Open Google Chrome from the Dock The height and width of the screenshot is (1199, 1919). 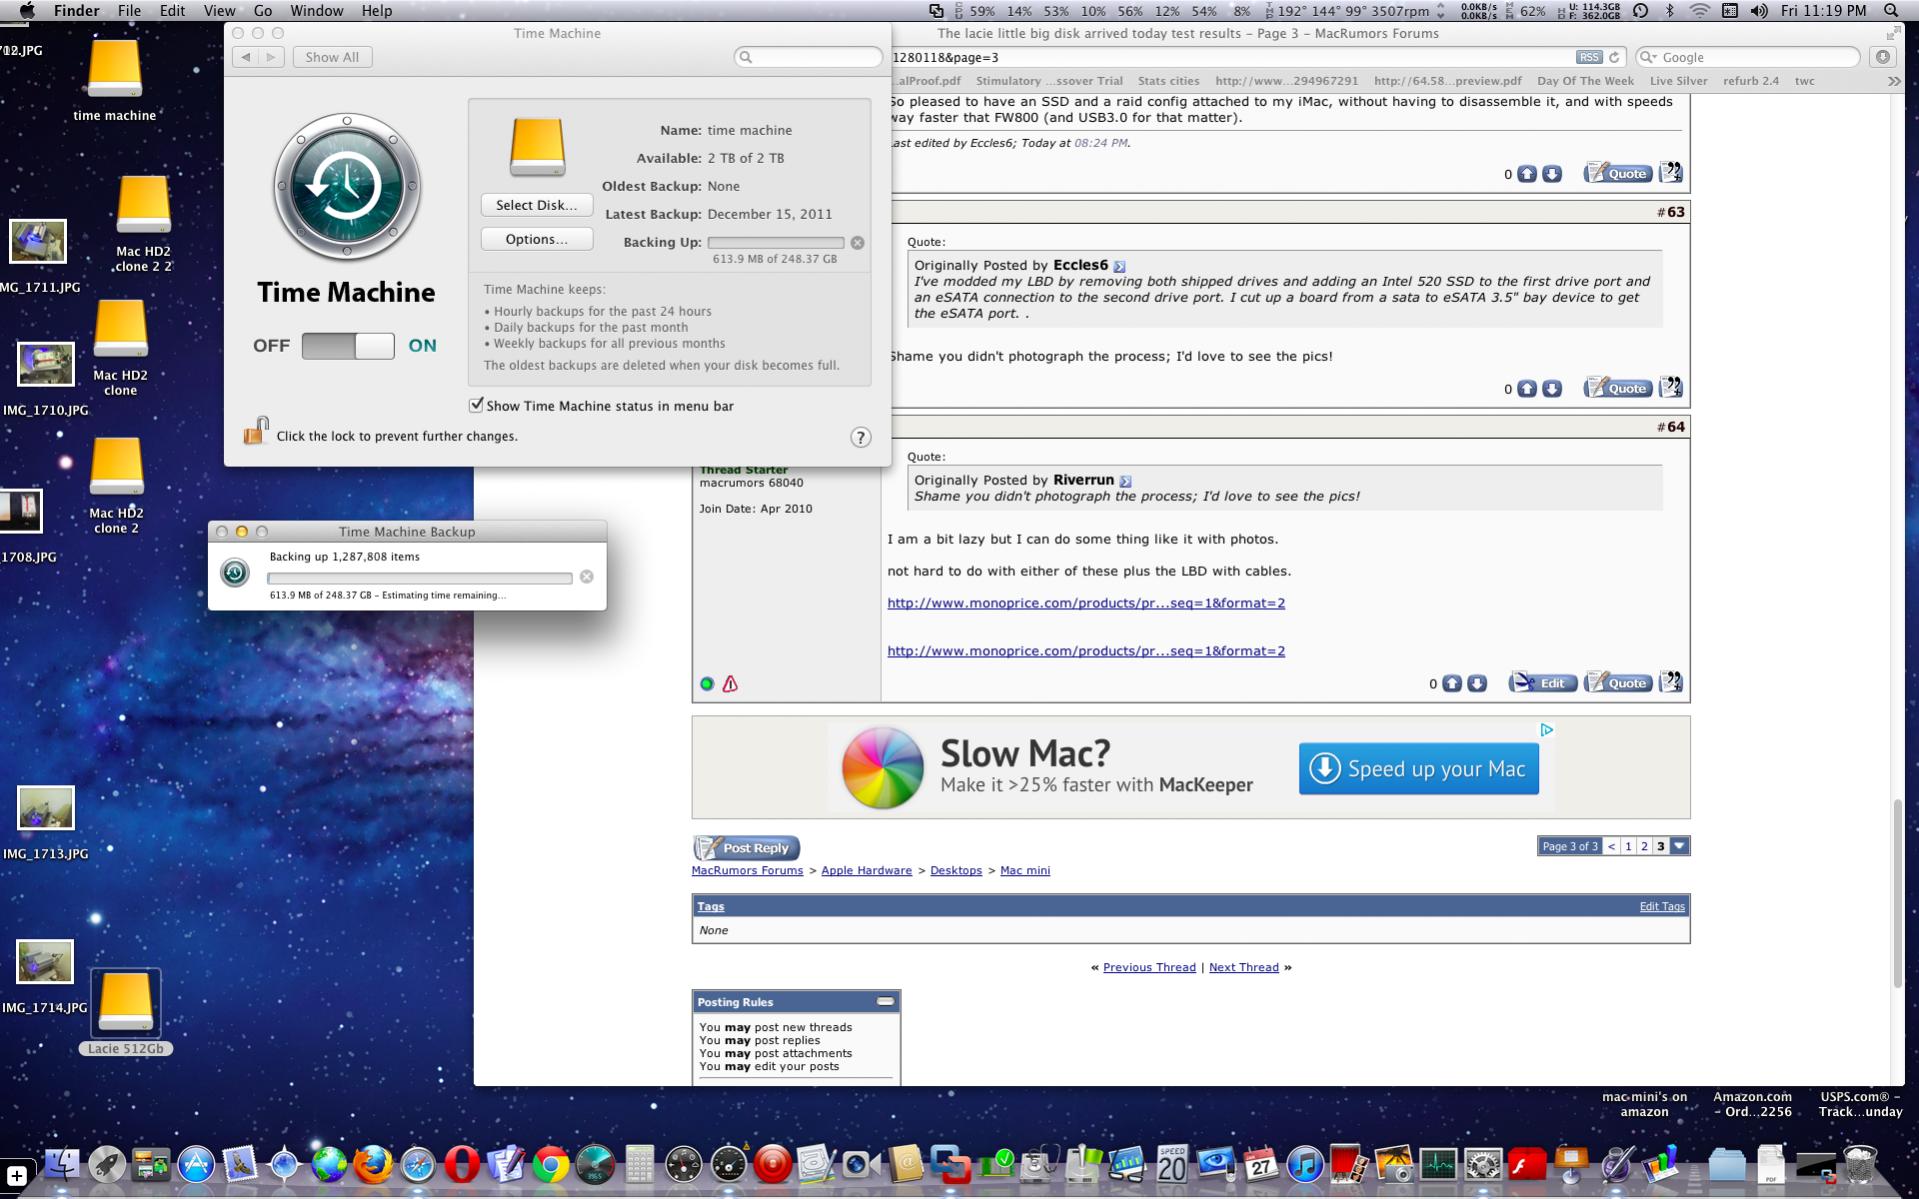(x=550, y=1164)
